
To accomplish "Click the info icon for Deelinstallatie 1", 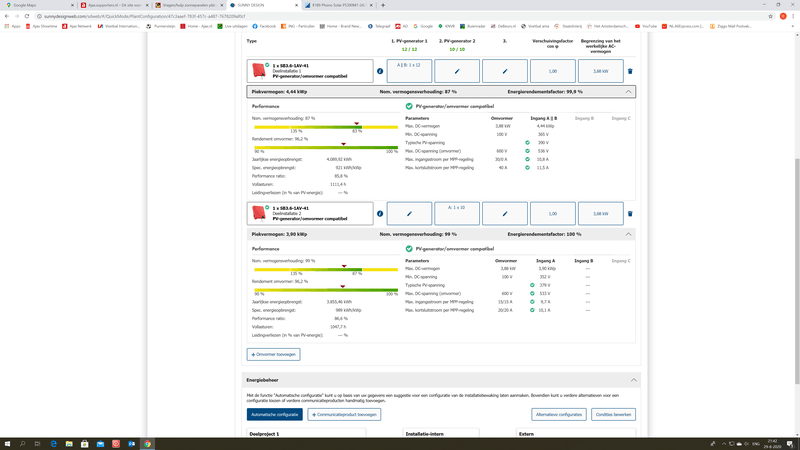I will click(x=380, y=71).
